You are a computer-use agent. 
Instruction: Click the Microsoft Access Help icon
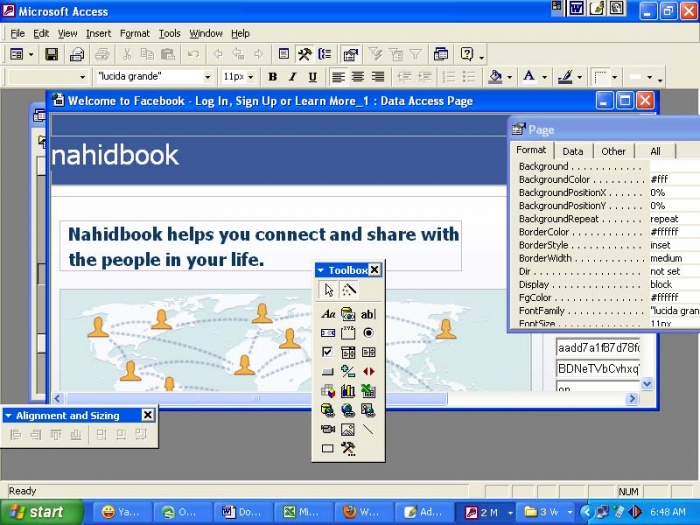pyautogui.click(x=467, y=54)
